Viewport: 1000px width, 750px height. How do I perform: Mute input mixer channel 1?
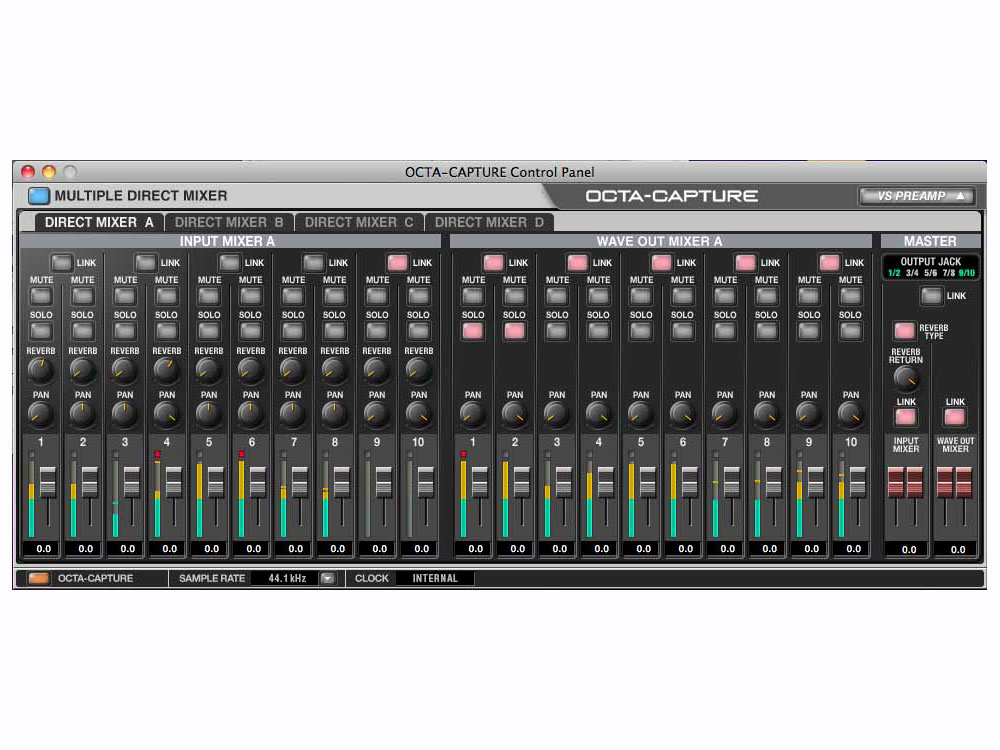tap(41, 296)
